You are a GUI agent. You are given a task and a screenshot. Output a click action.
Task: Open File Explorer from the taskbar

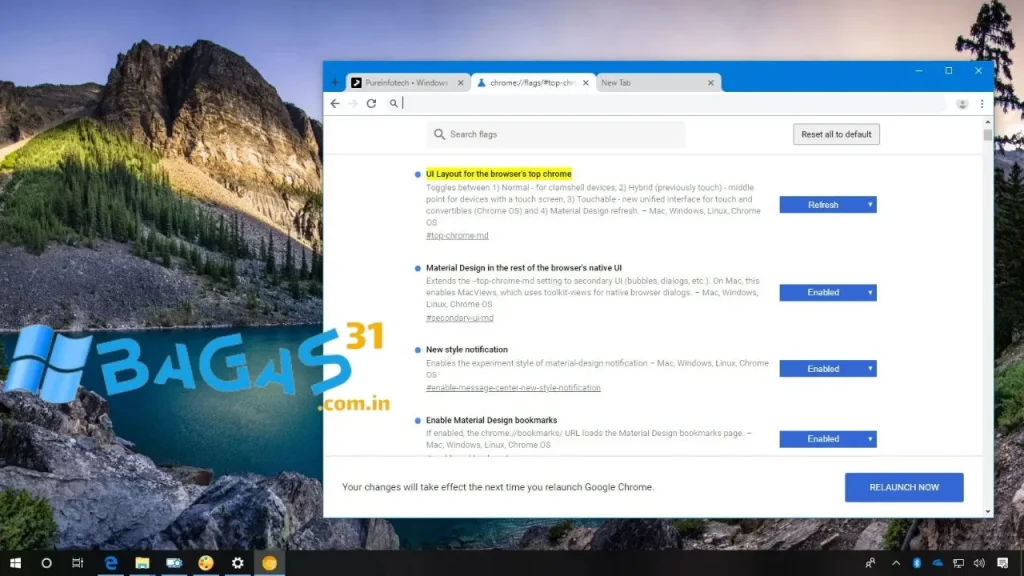pos(142,563)
